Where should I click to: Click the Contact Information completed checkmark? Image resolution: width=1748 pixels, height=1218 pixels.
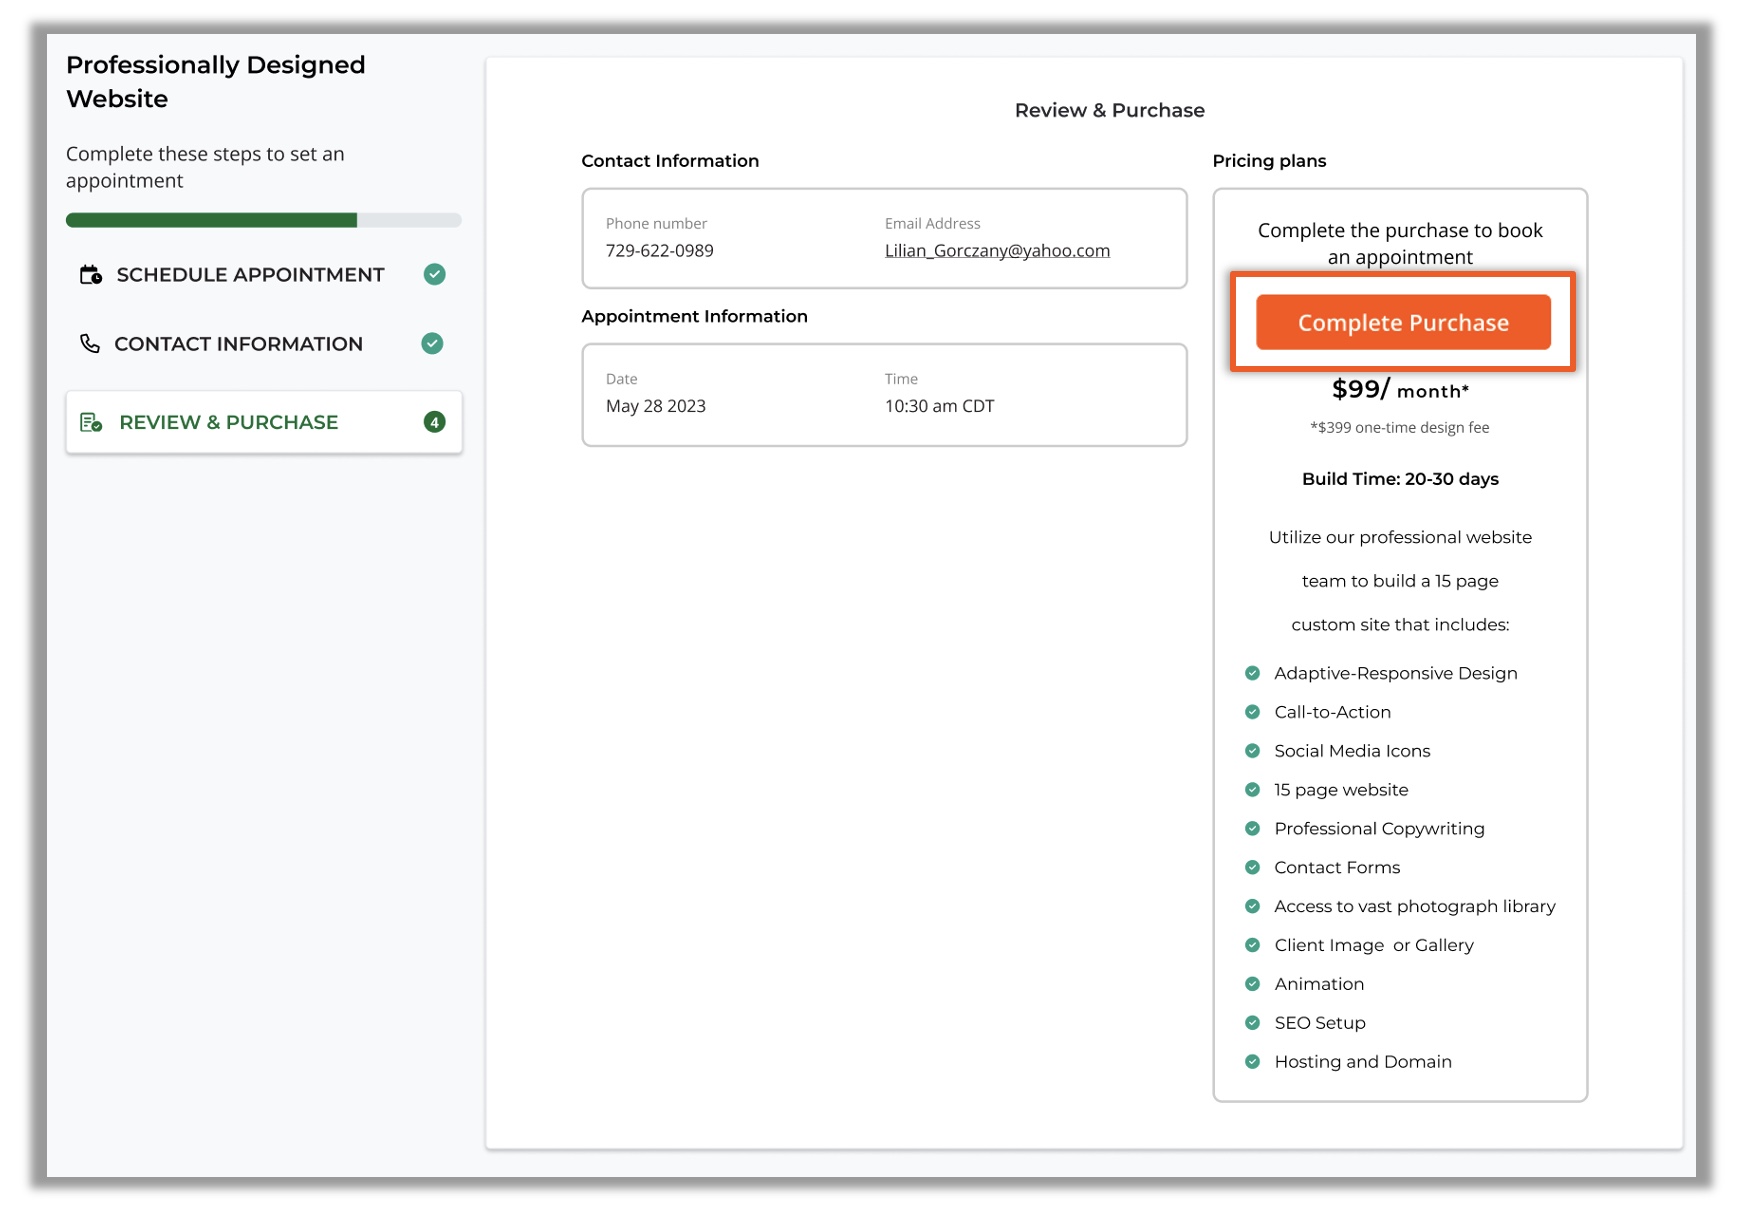[432, 344]
